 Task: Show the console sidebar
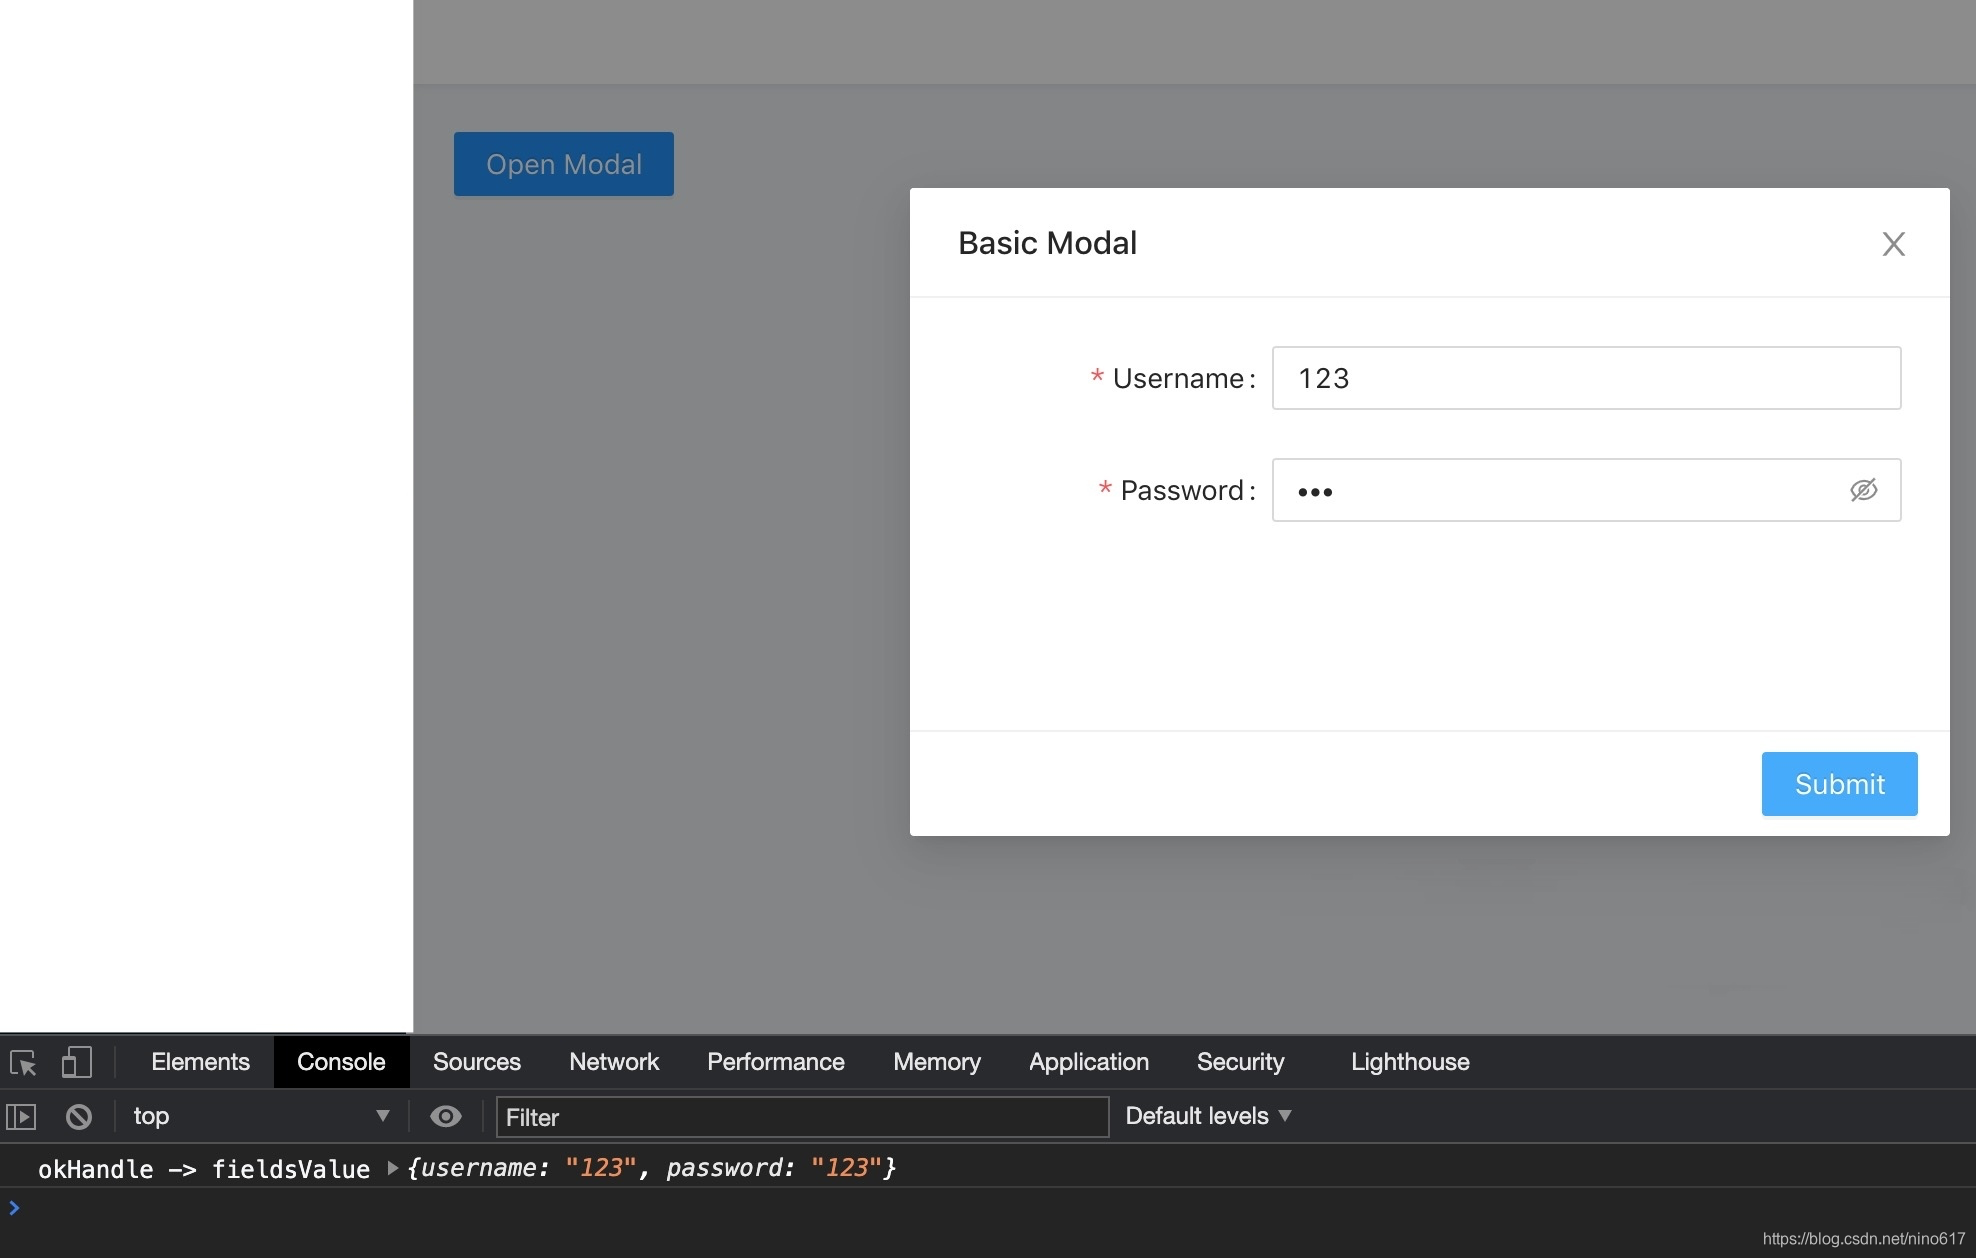coord(22,1116)
